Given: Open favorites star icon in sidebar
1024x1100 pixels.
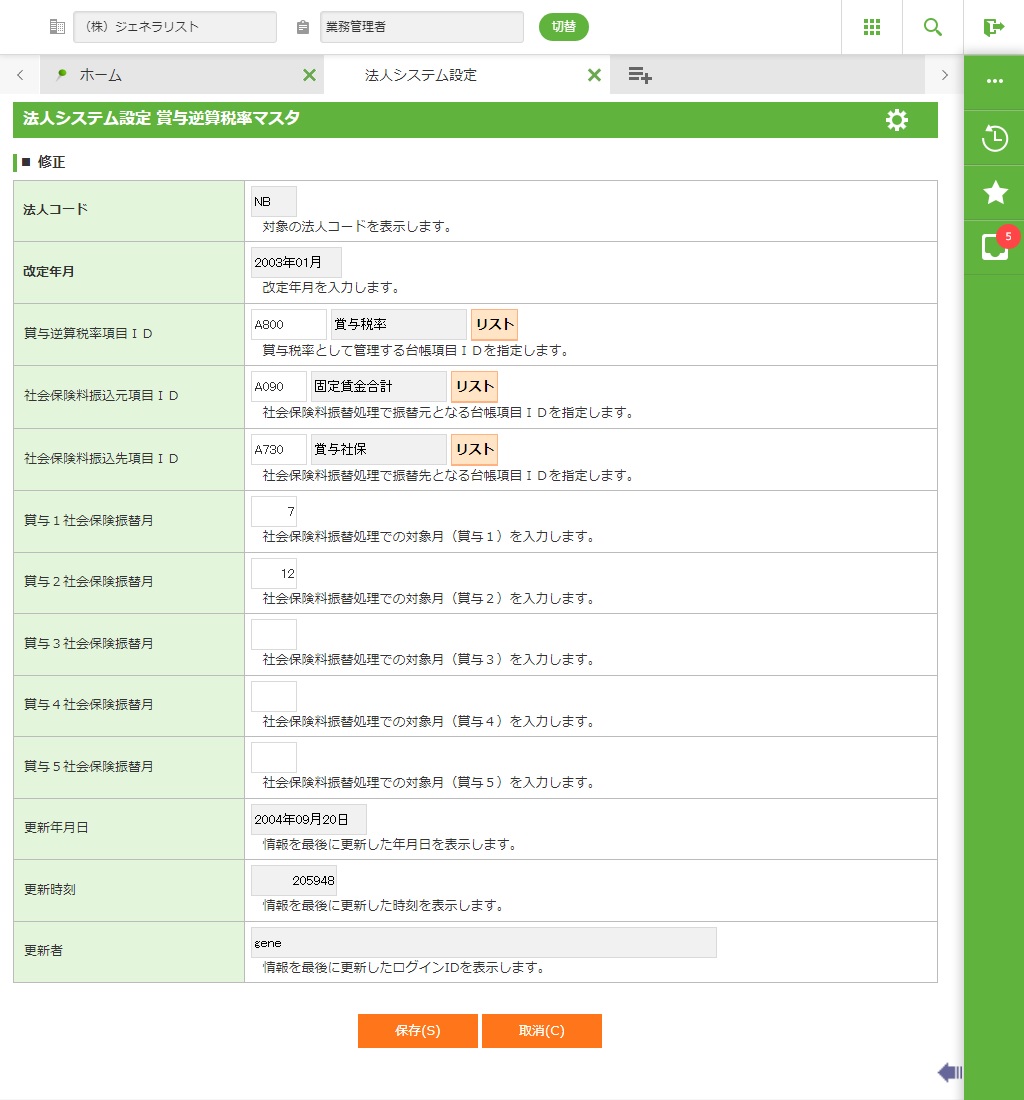Looking at the screenshot, I should (x=994, y=193).
